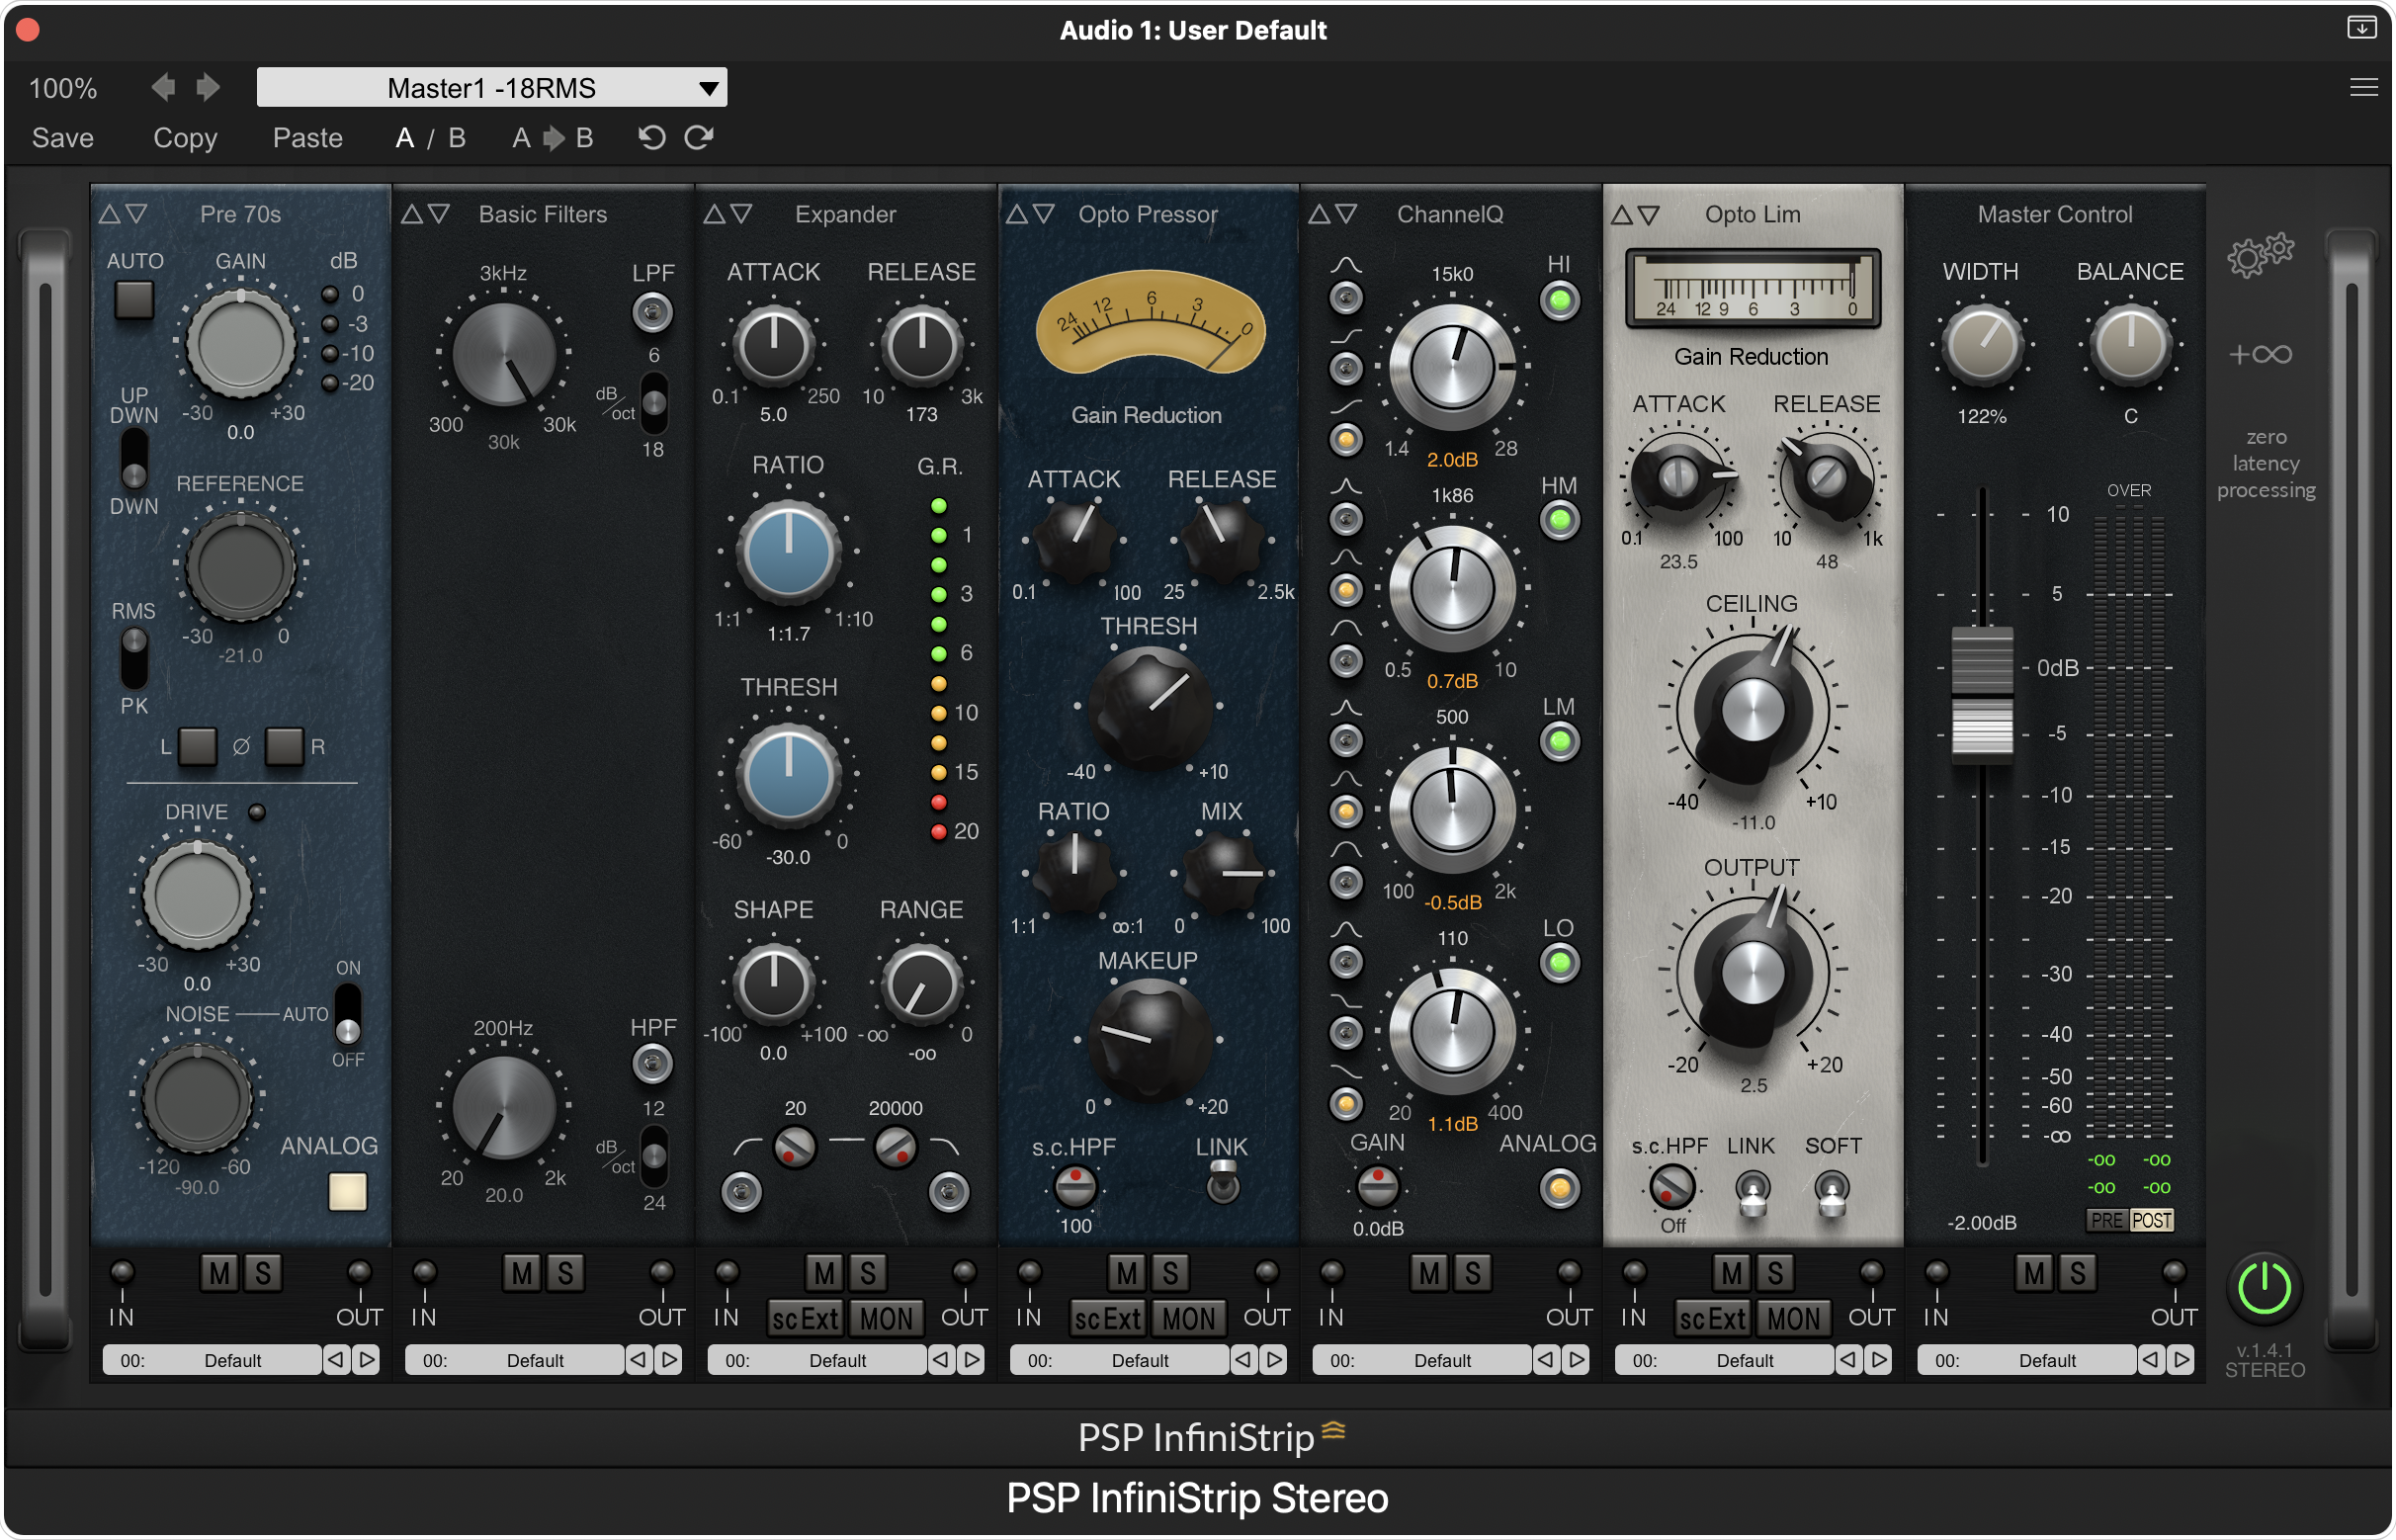Mute the Pre 70s module
This screenshot has height=1540, width=2396.
point(220,1273)
